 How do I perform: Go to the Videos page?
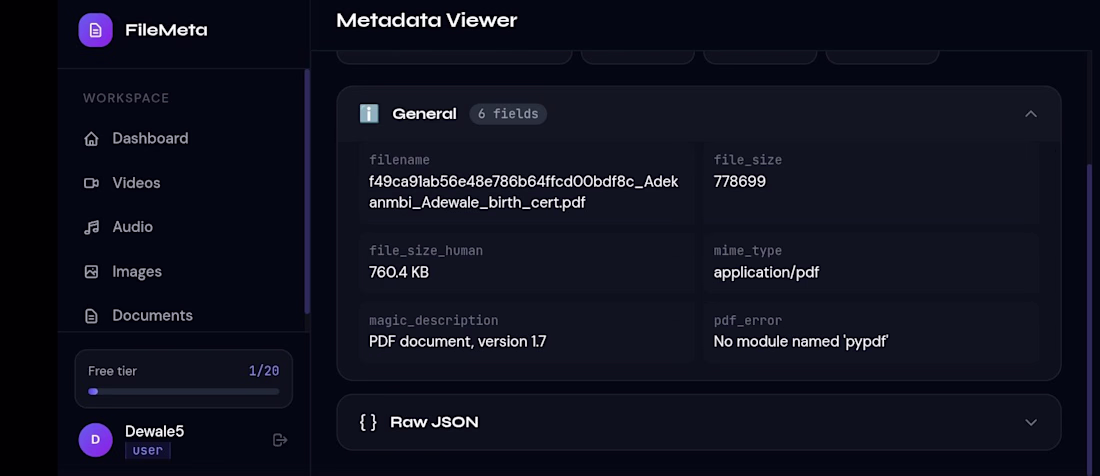[x=136, y=183]
